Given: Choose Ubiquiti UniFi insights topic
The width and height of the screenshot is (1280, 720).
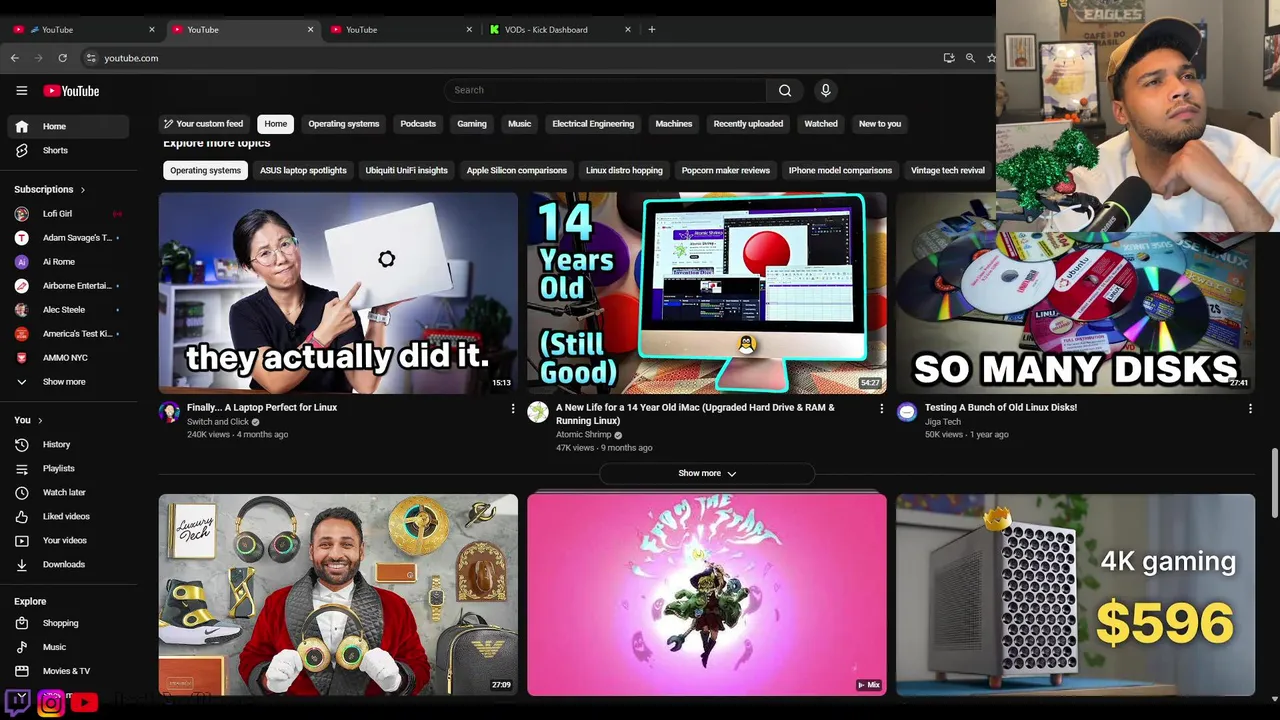Looking at the screenshot, I should click(406, 170).
